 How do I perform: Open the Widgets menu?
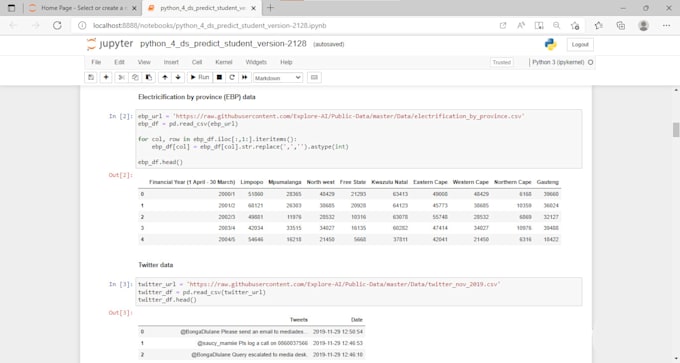coord(256,62)
